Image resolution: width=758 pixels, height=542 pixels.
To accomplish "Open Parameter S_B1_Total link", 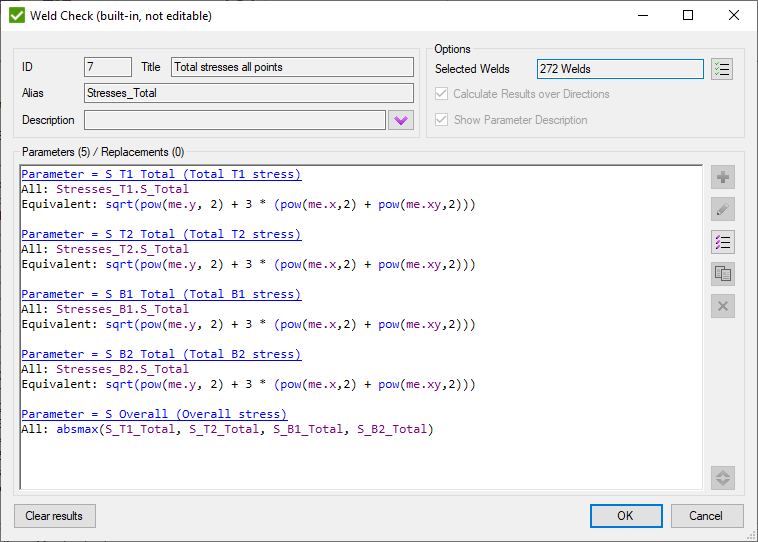I will point(160,294).
